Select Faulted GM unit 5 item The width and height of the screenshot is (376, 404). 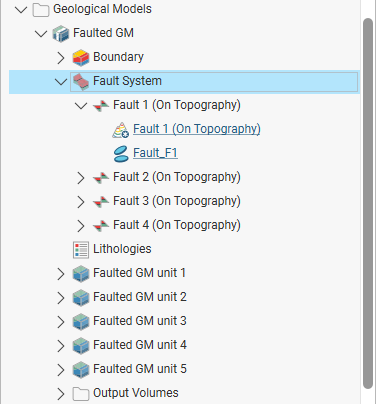(x=140, y=369)
